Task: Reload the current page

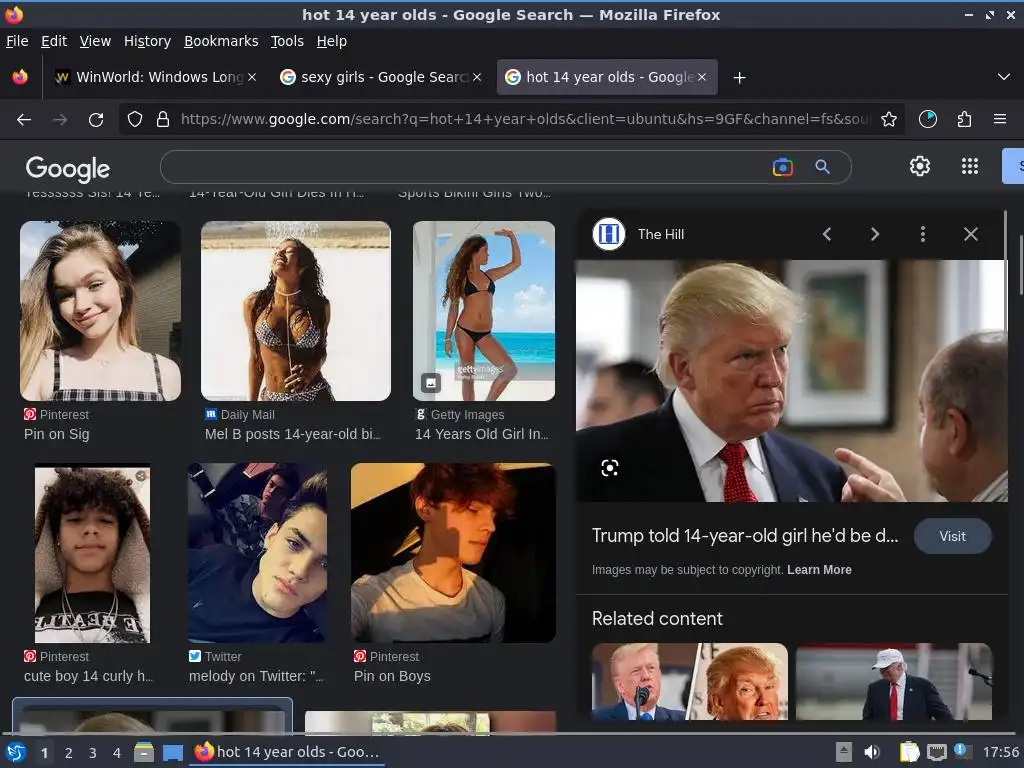Action: [x=96, y=120]
